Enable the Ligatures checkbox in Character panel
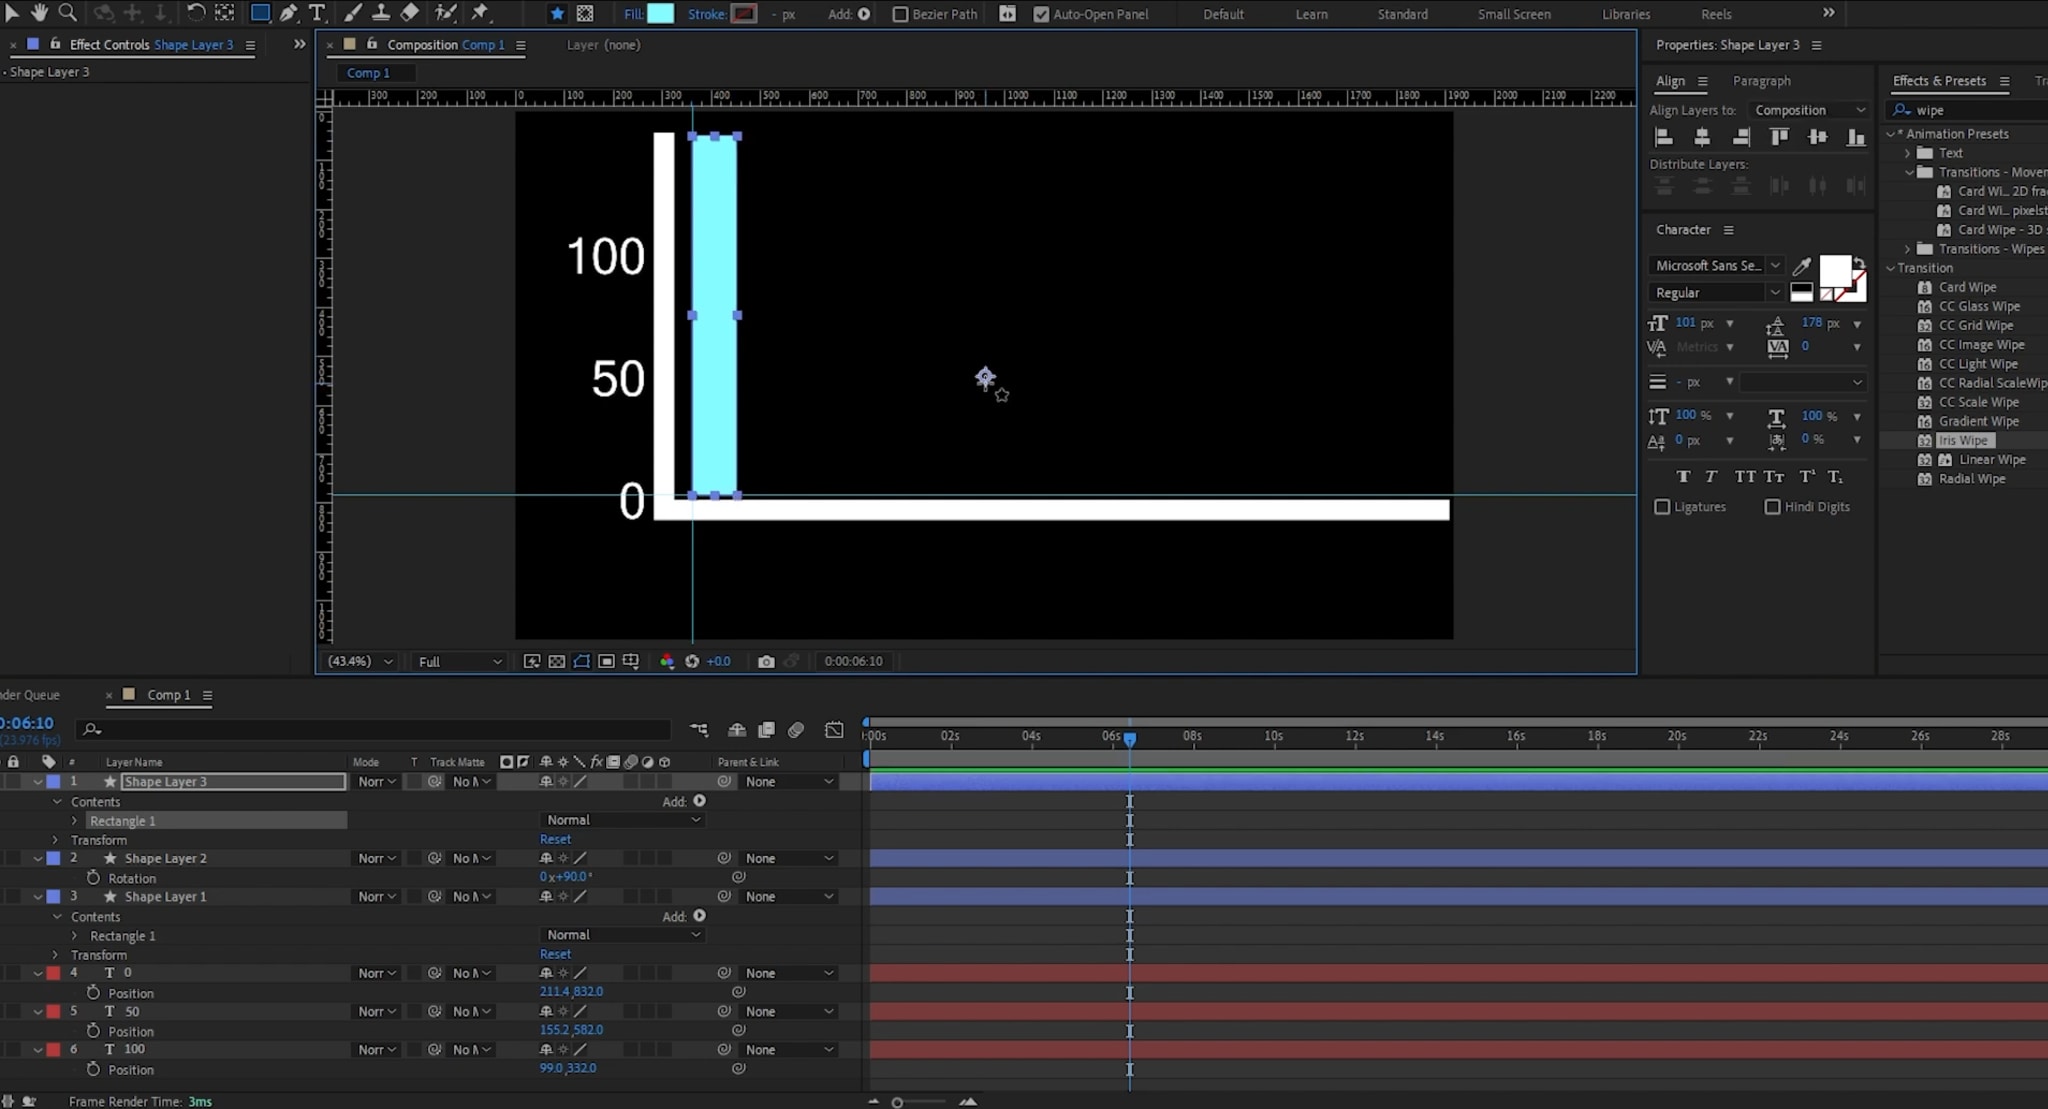 (x=1662, y=507)
